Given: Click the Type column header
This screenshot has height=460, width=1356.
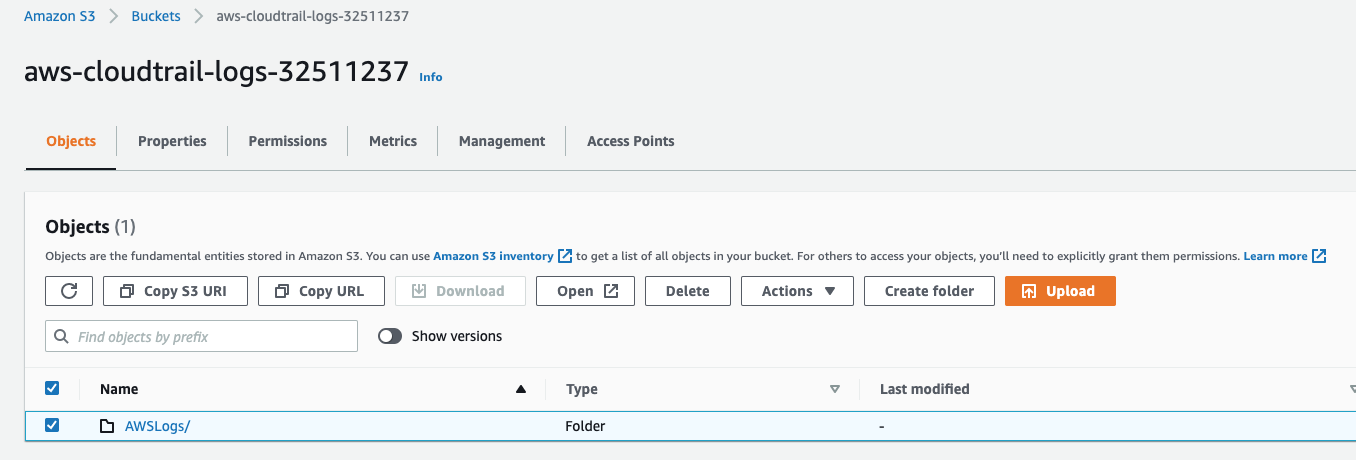Looking at the screenshot, I should [x=582, y=389].
